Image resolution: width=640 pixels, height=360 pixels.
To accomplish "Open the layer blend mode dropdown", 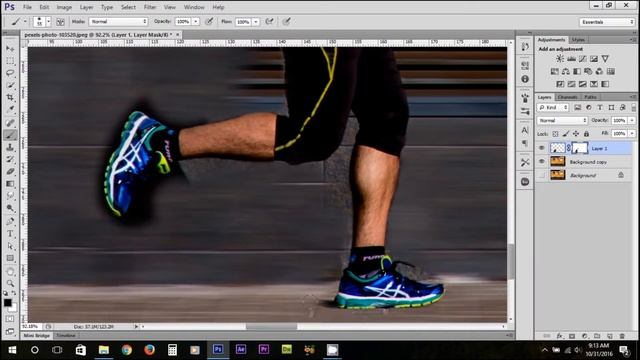I will [562, 120].
